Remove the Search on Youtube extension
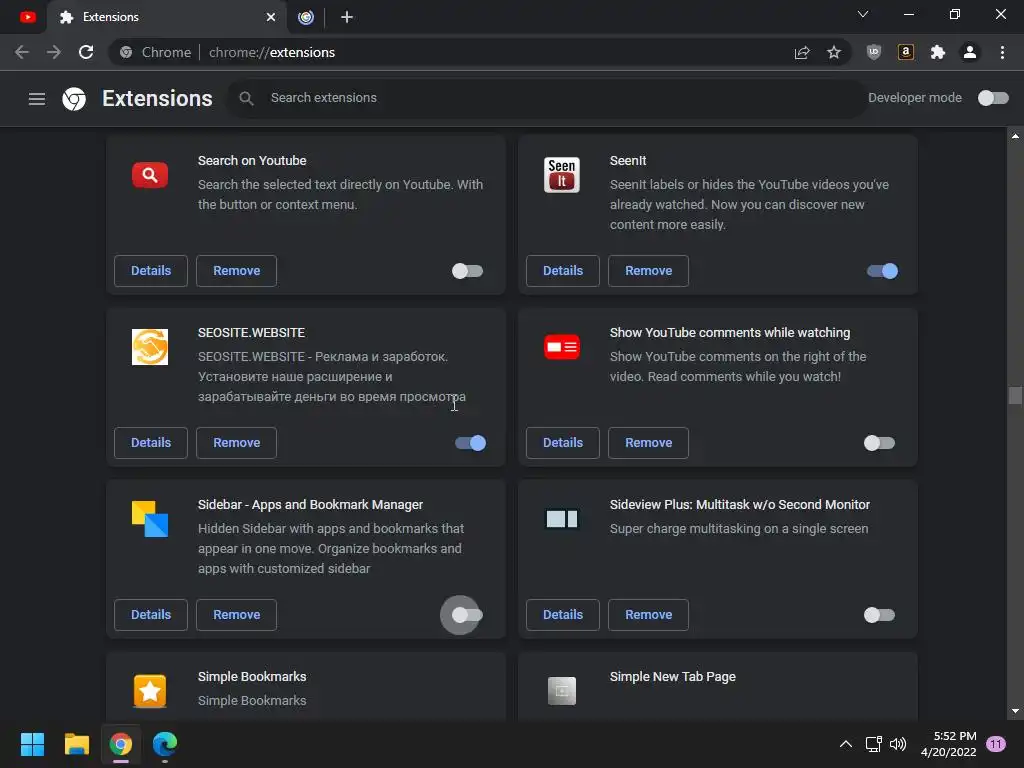 pos(236,271)
